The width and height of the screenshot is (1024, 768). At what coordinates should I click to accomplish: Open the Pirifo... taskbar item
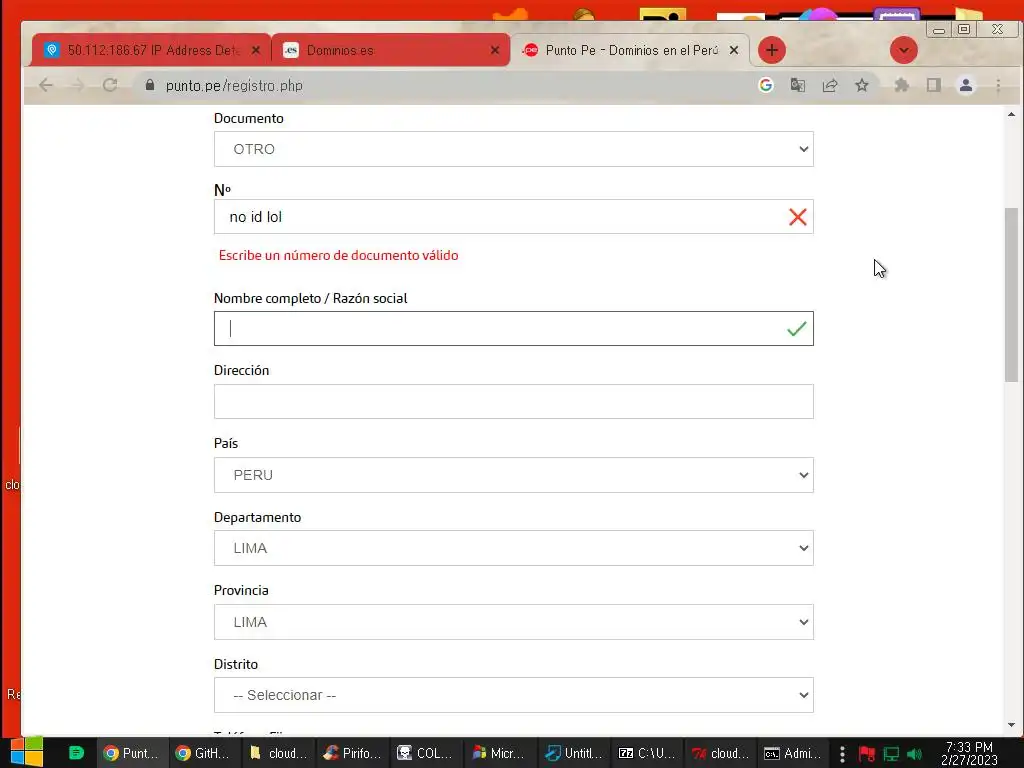point(352,753)
